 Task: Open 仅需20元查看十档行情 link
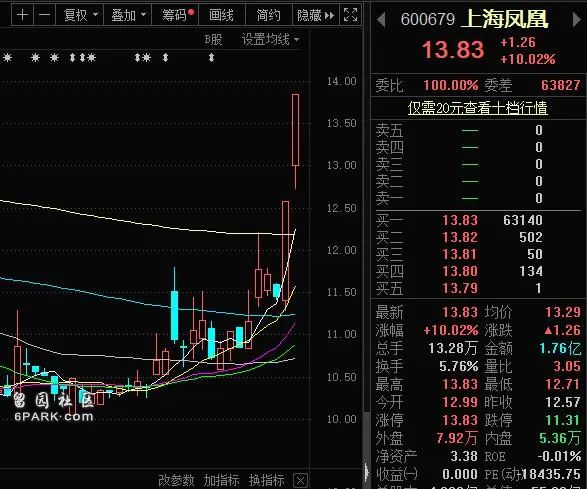click(478, 108)
